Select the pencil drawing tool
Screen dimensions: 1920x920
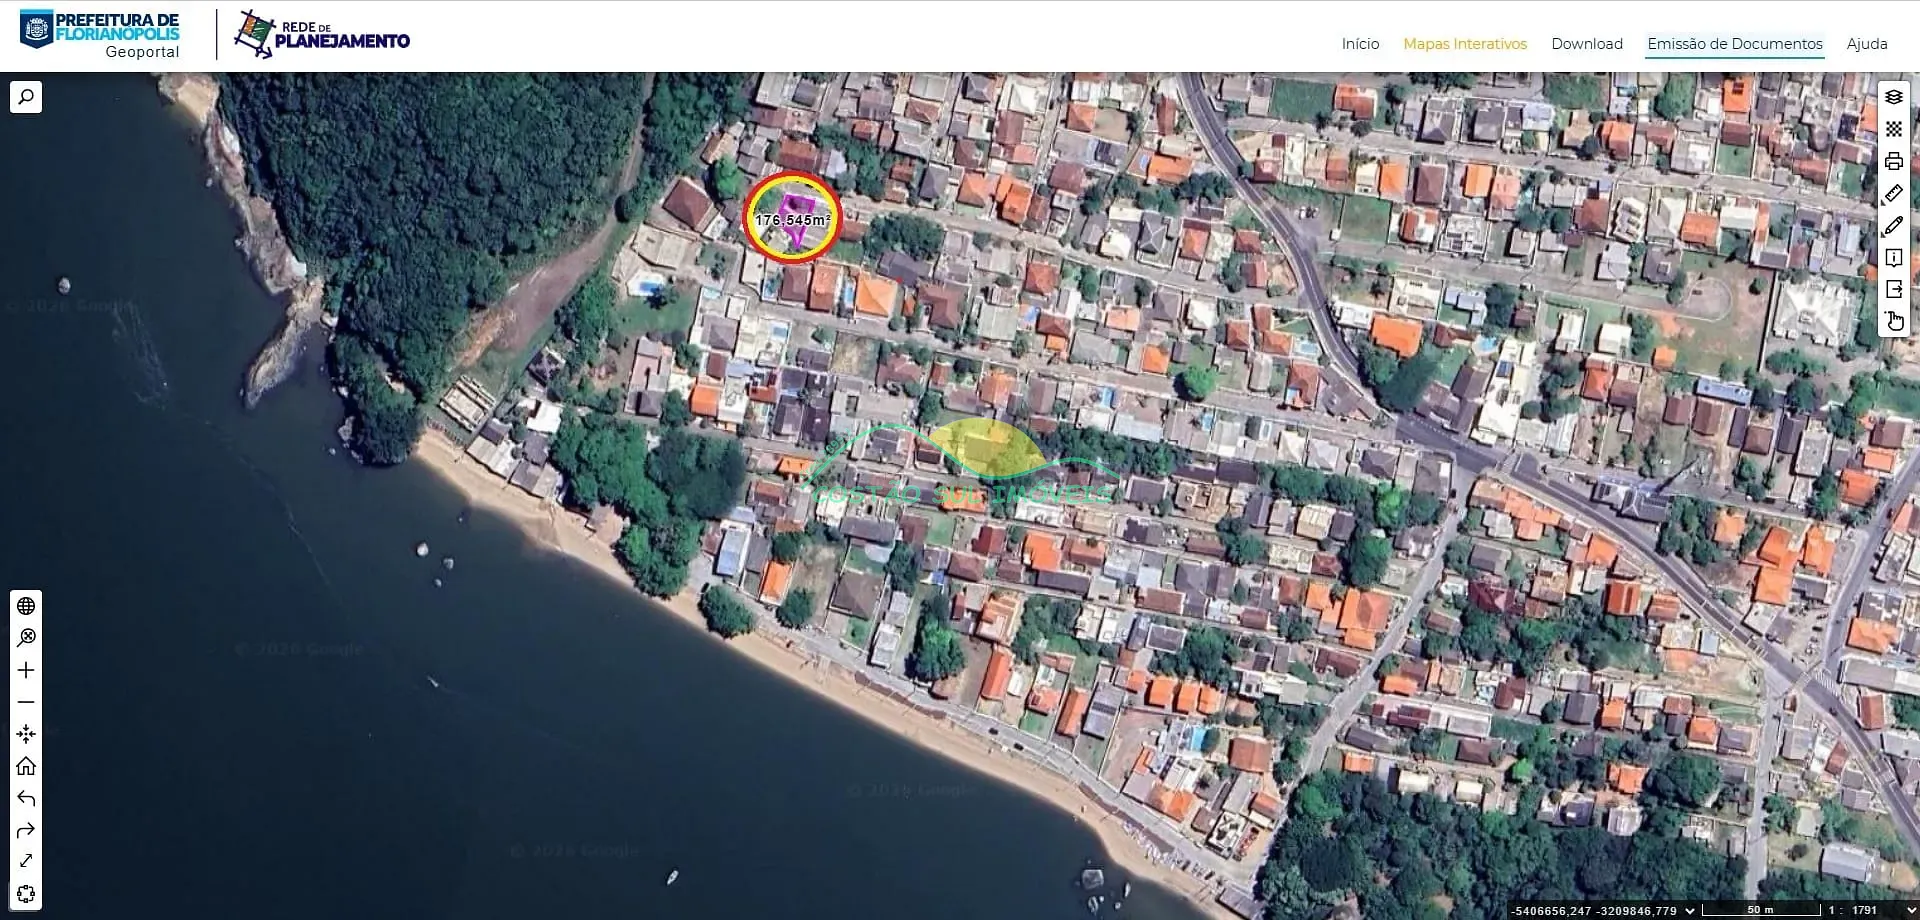coord(1893,226)
